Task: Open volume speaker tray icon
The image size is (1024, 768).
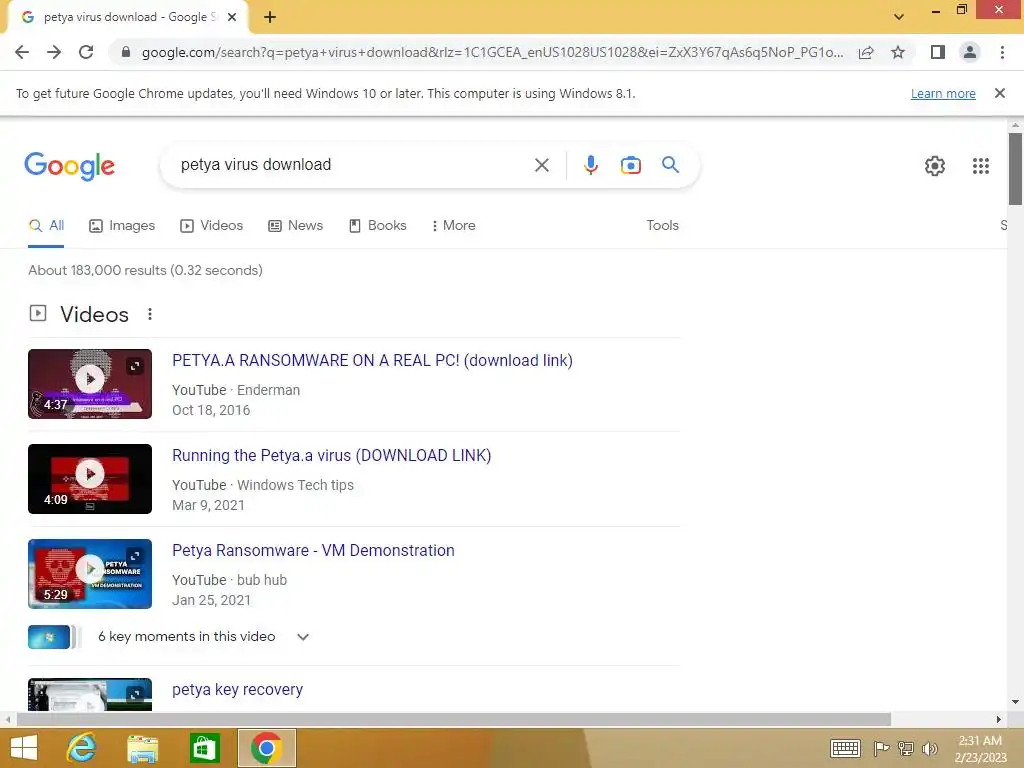Action: (929, 748)
